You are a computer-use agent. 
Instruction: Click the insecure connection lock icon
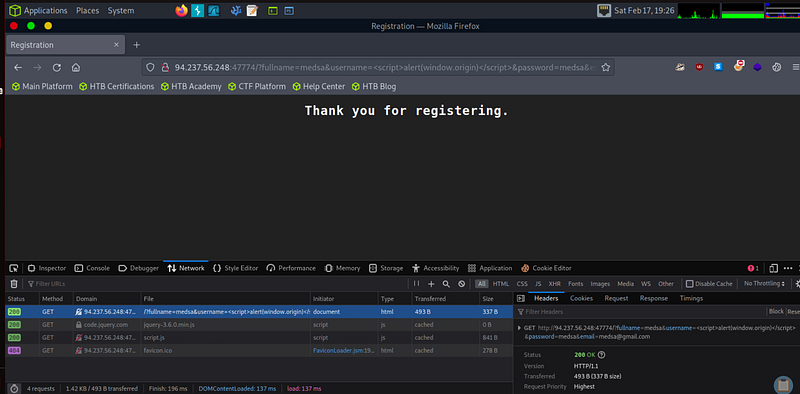(x=165, y=67)
